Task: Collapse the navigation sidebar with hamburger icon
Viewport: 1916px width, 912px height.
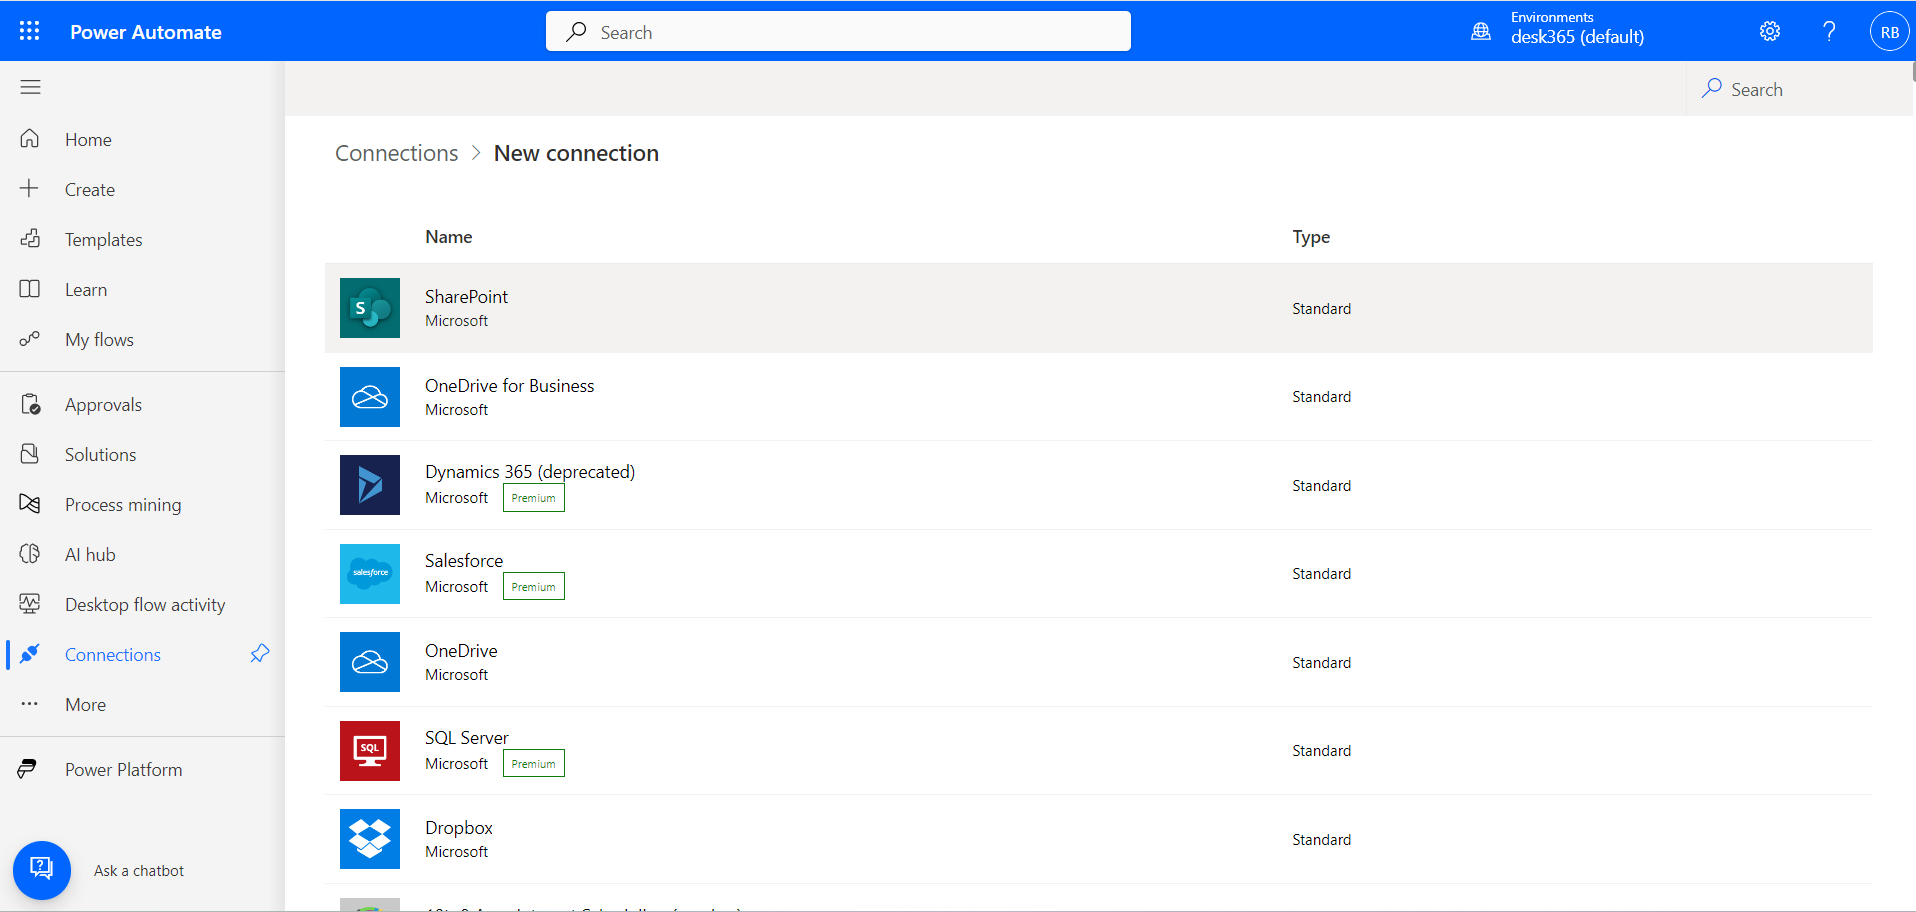Action: [30, 87]
